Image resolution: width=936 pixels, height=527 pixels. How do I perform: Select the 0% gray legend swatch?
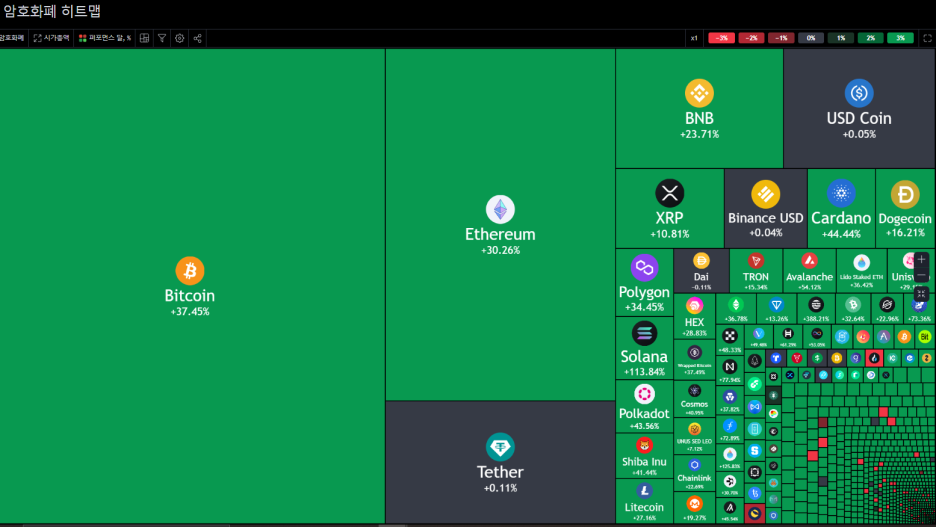811,38
